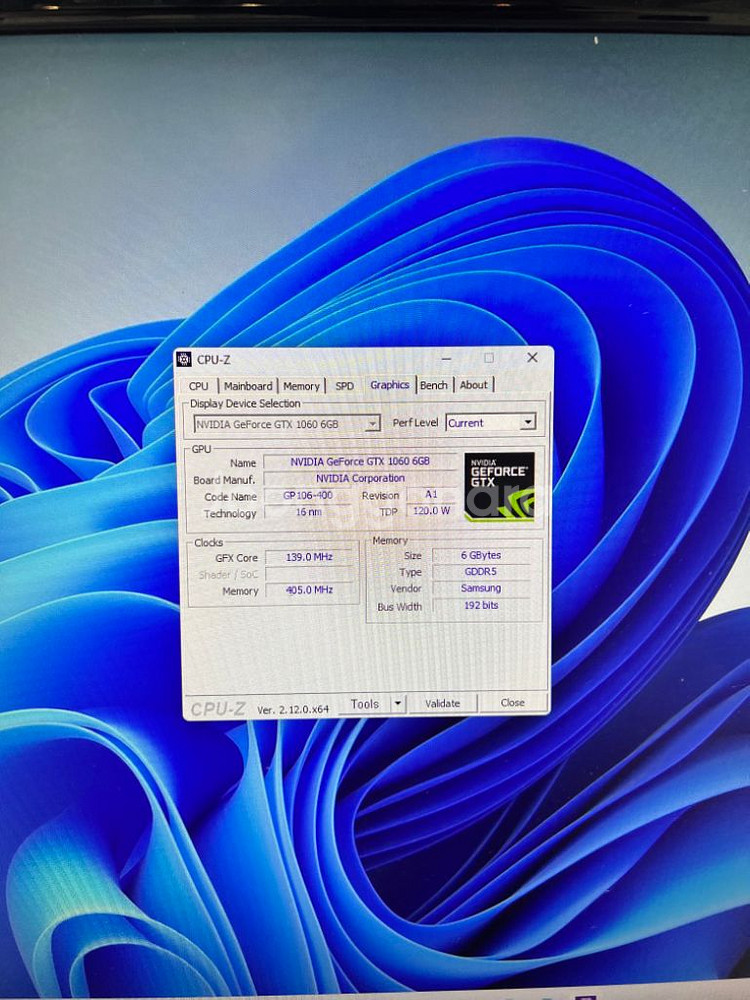Screen dimensions: 750x1000
Task: Click the Tools button
Action: click(x=364, y=704)
